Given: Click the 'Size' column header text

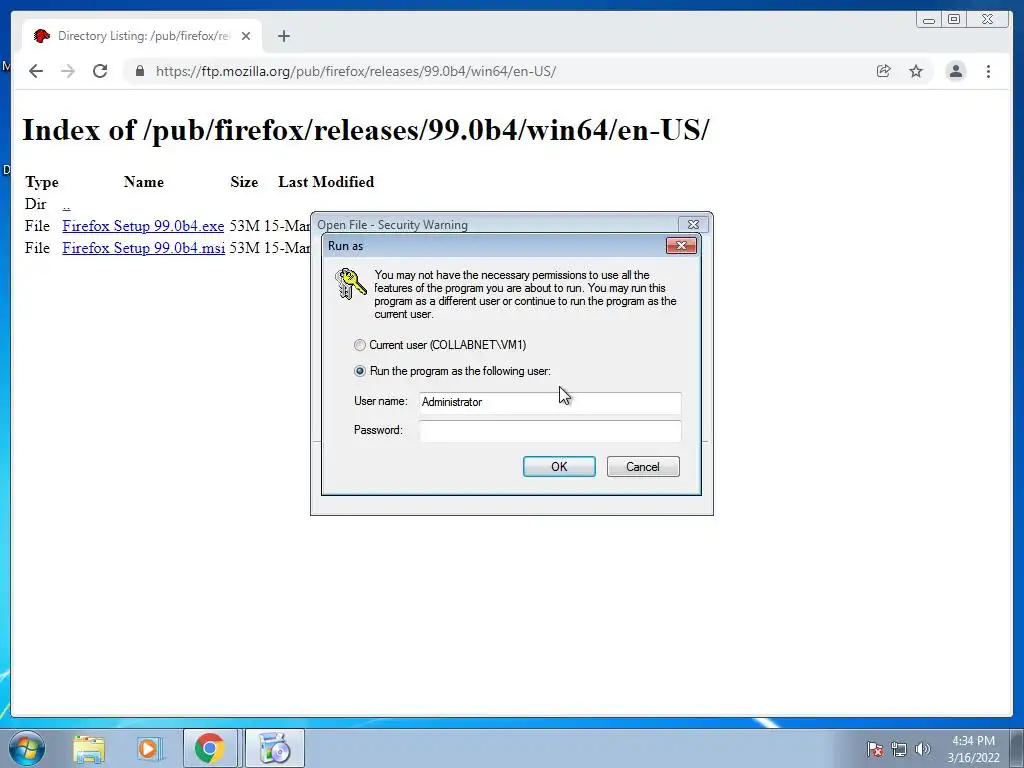Looking at the screenshot, I should 244,182.
